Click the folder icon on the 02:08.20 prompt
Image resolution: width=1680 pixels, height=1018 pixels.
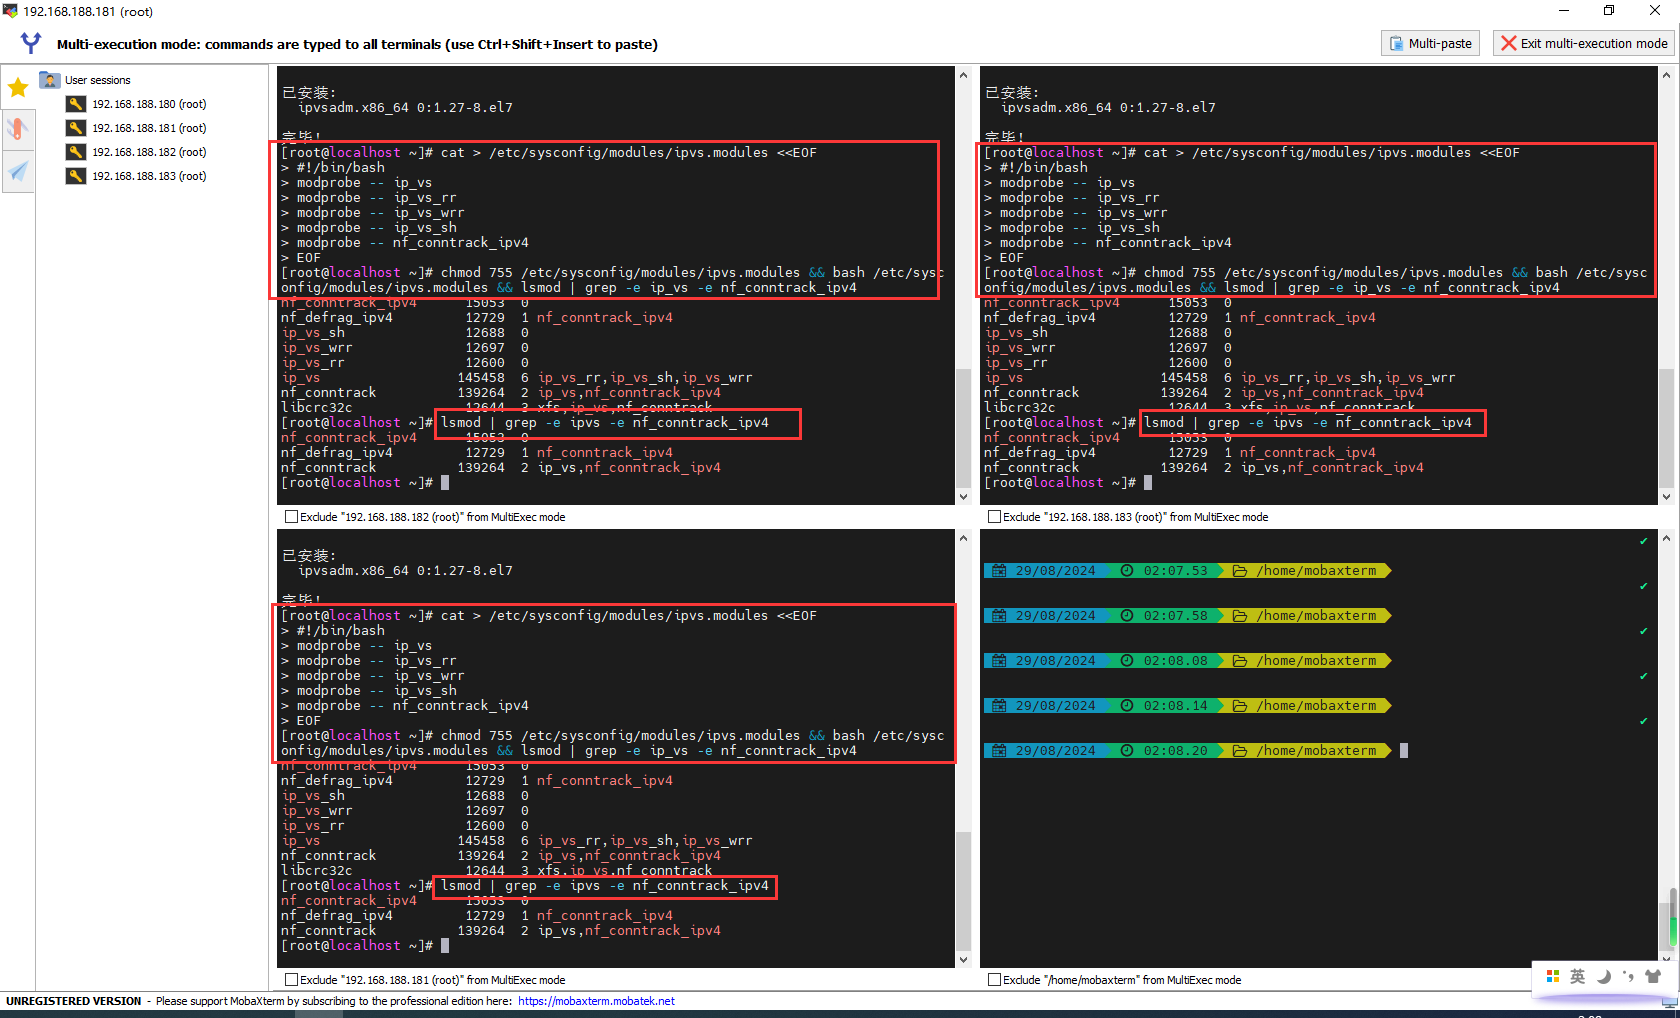[x=1240, y=751]
